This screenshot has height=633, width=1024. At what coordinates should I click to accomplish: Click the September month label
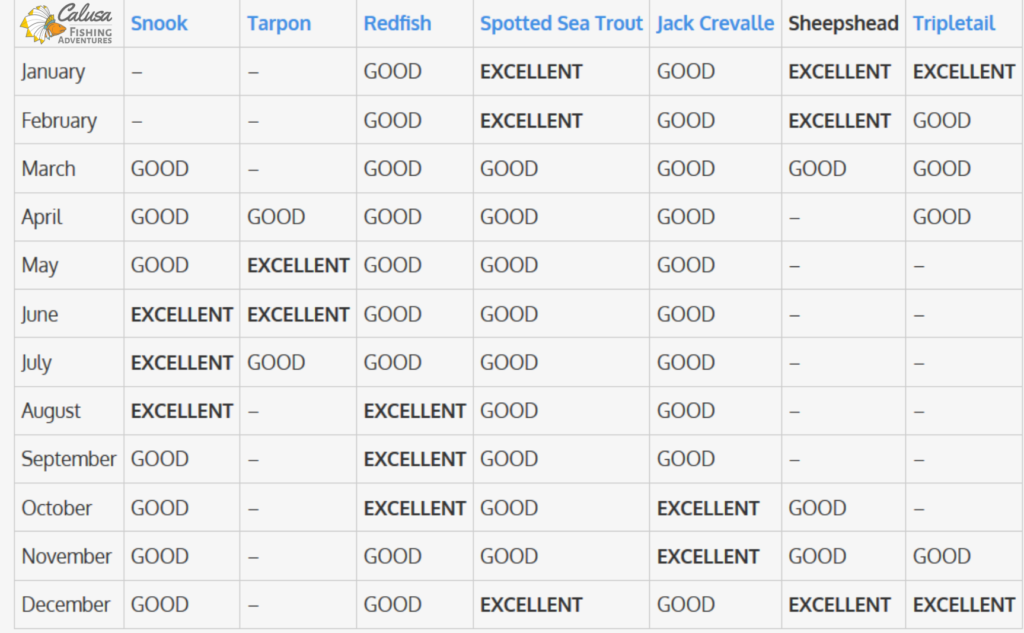click(69, 460)
